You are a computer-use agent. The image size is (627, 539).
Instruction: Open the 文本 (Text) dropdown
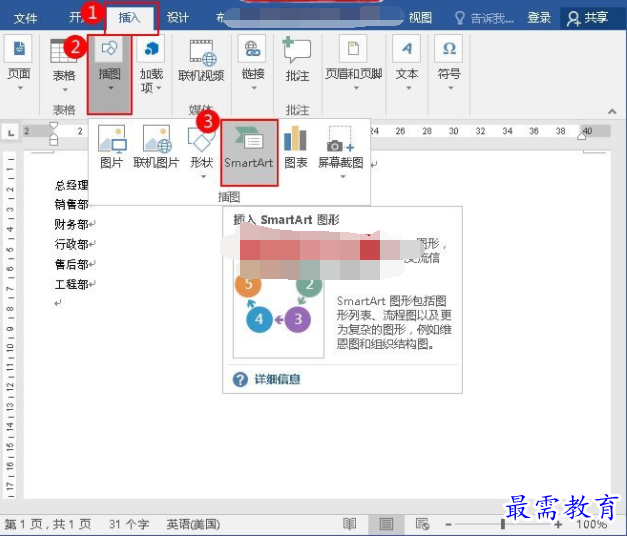[407, 63]
